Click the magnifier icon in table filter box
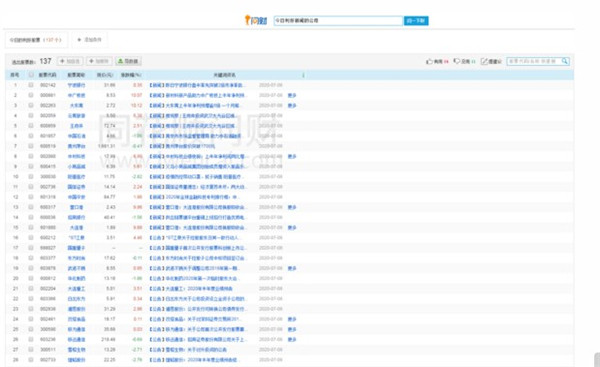Viewport: 600px width, 367px height. pos(565,61)
